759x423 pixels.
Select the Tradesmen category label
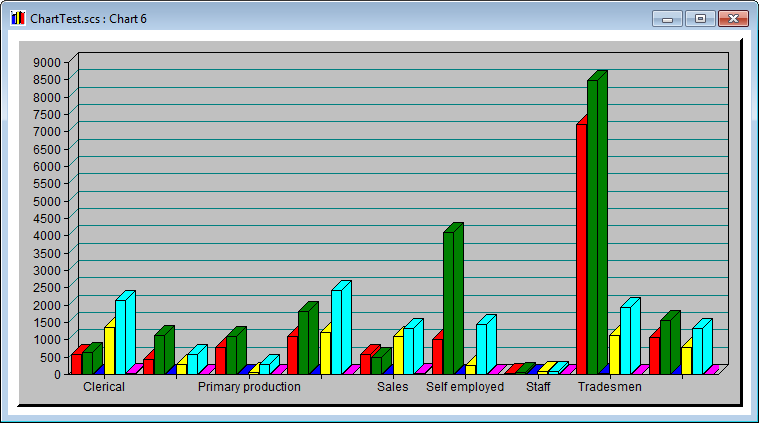(x=610, y=387)
